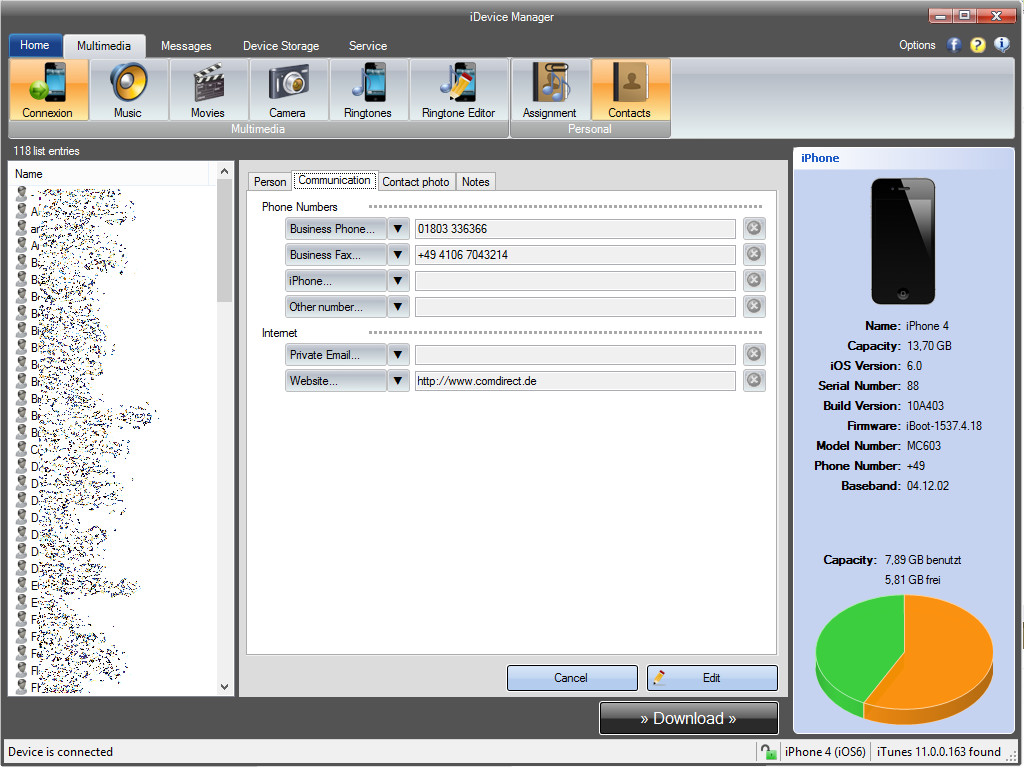Image resolution: width=1024 pixels, height=768 pixels.
Task: Clear the iPhone number entry
Action: (x=754, y=280)
